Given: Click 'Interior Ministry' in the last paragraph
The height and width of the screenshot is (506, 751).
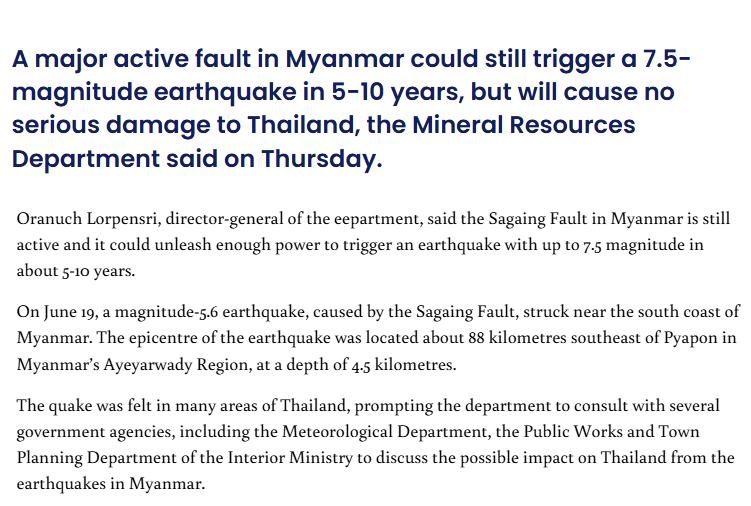Looking at the screenshot, I should [x=290, y=458].
